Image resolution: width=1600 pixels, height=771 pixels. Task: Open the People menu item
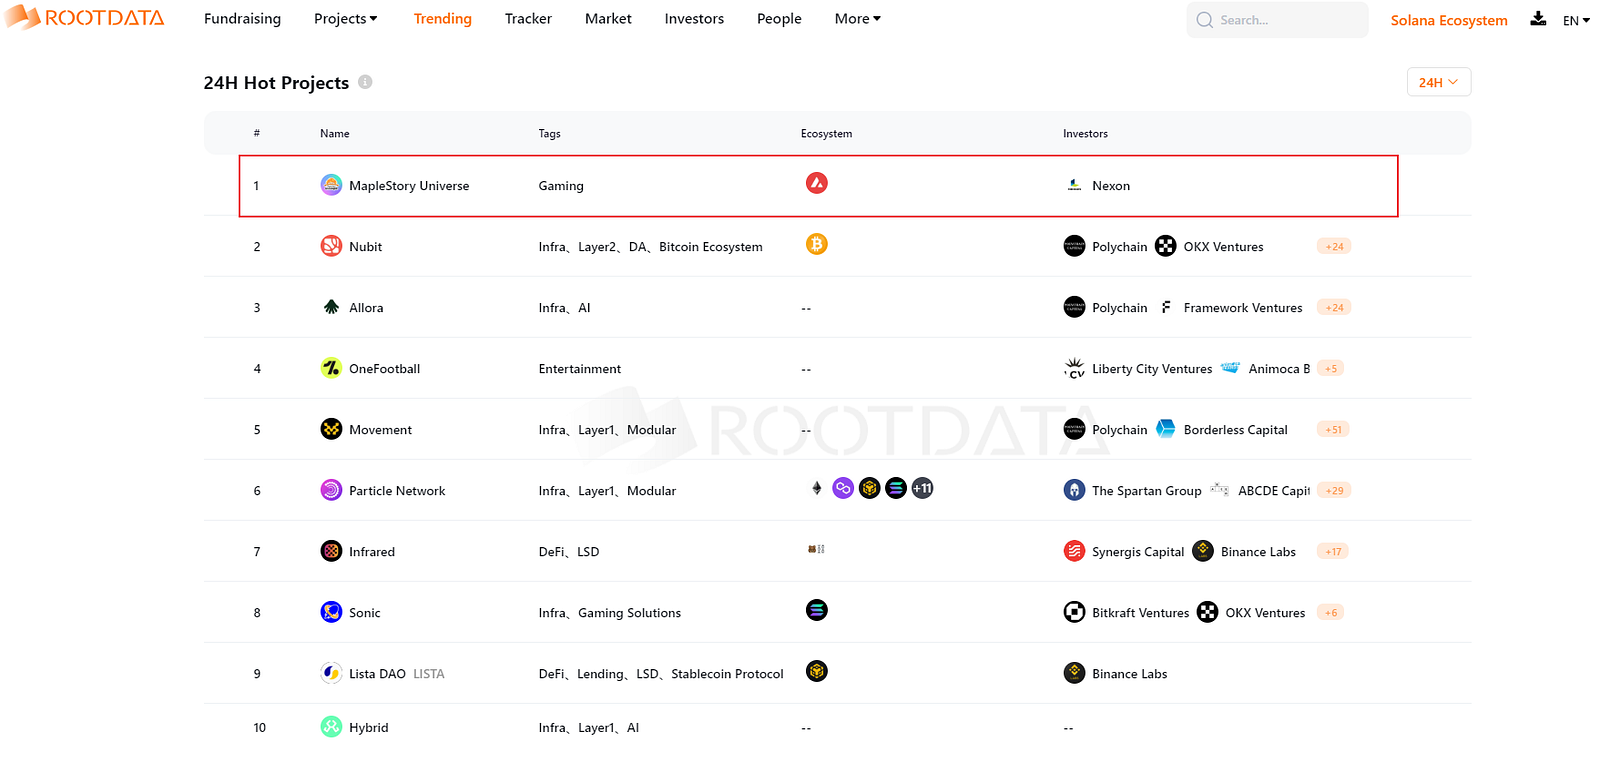[779, 18]
